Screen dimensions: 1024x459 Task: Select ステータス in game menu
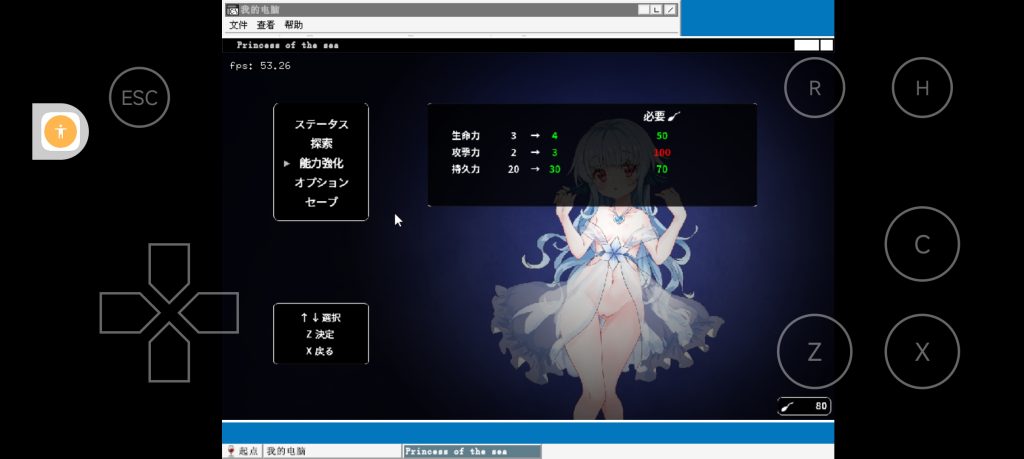(x=321, y=124)
